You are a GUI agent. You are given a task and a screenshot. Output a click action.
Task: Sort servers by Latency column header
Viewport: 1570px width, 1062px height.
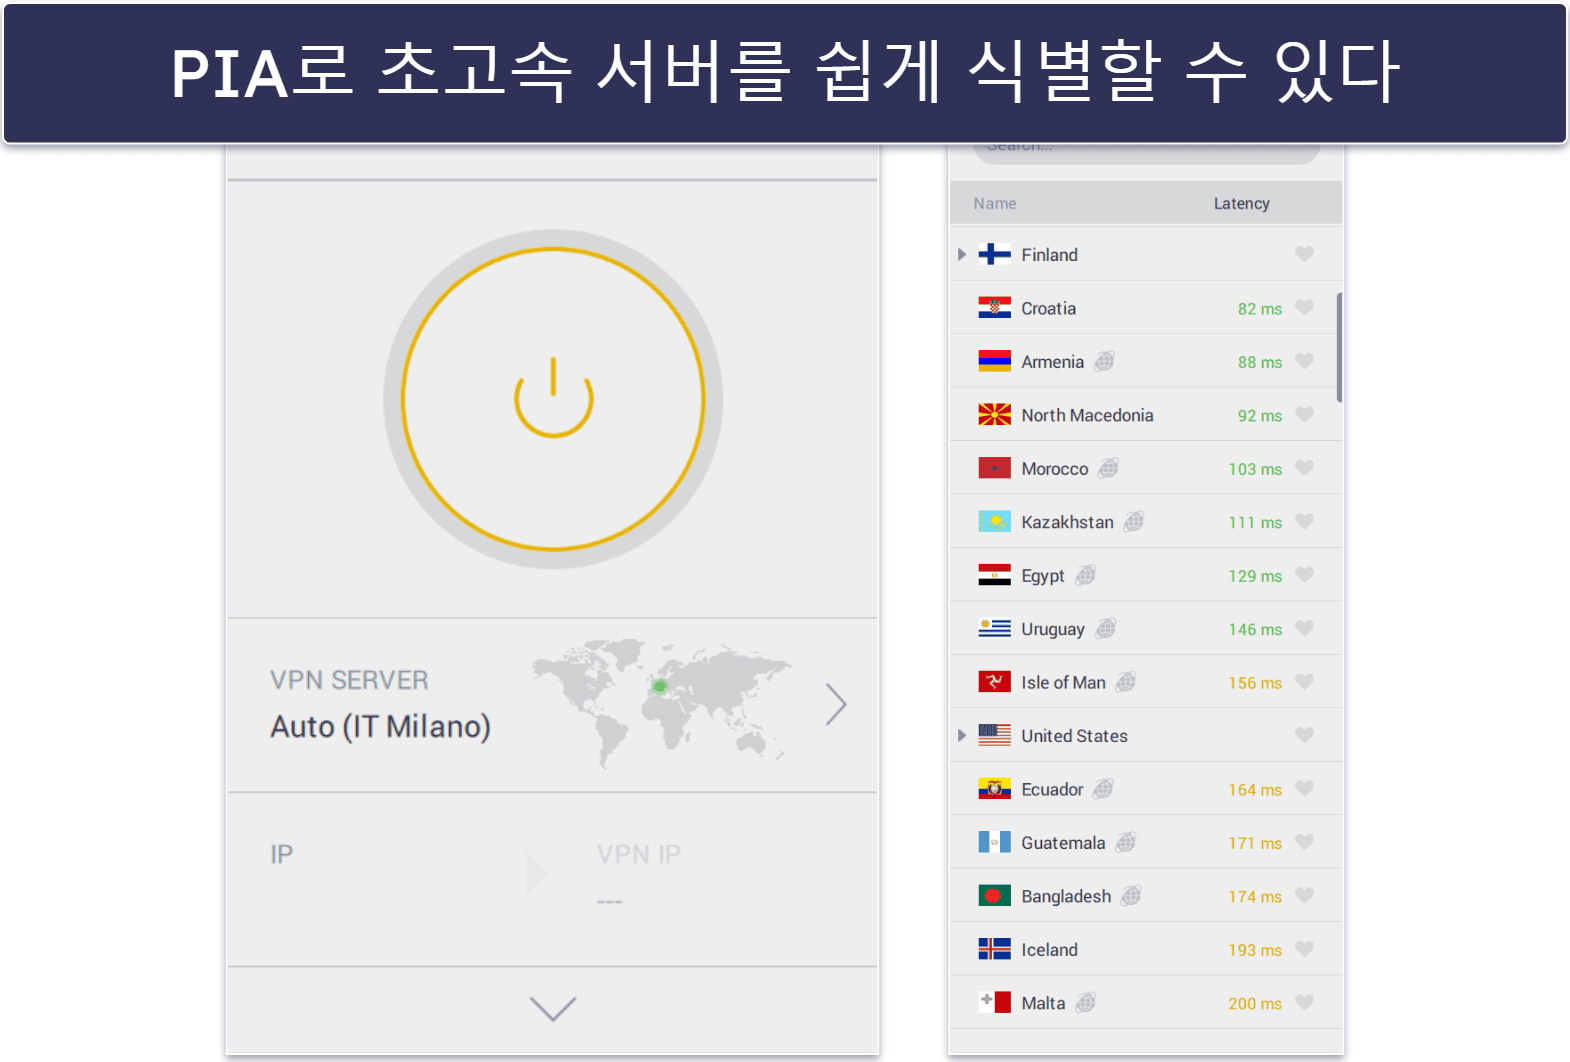[x=1241, y=203]
